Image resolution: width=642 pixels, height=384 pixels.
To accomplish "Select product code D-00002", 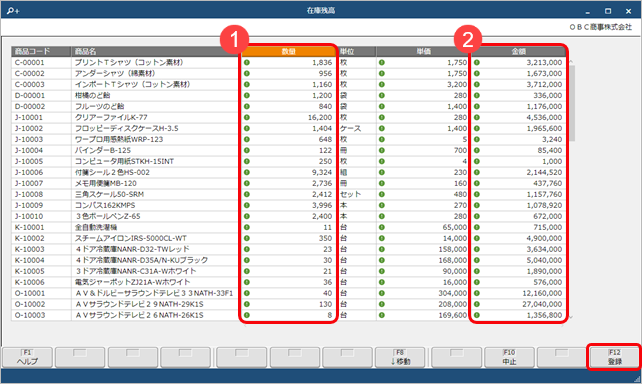I will 29,106.
